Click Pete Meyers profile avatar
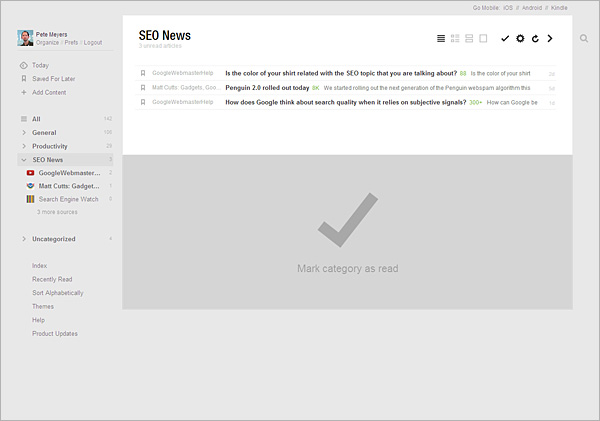The width and height of the screenshot is (600, 421). (25, 38)
